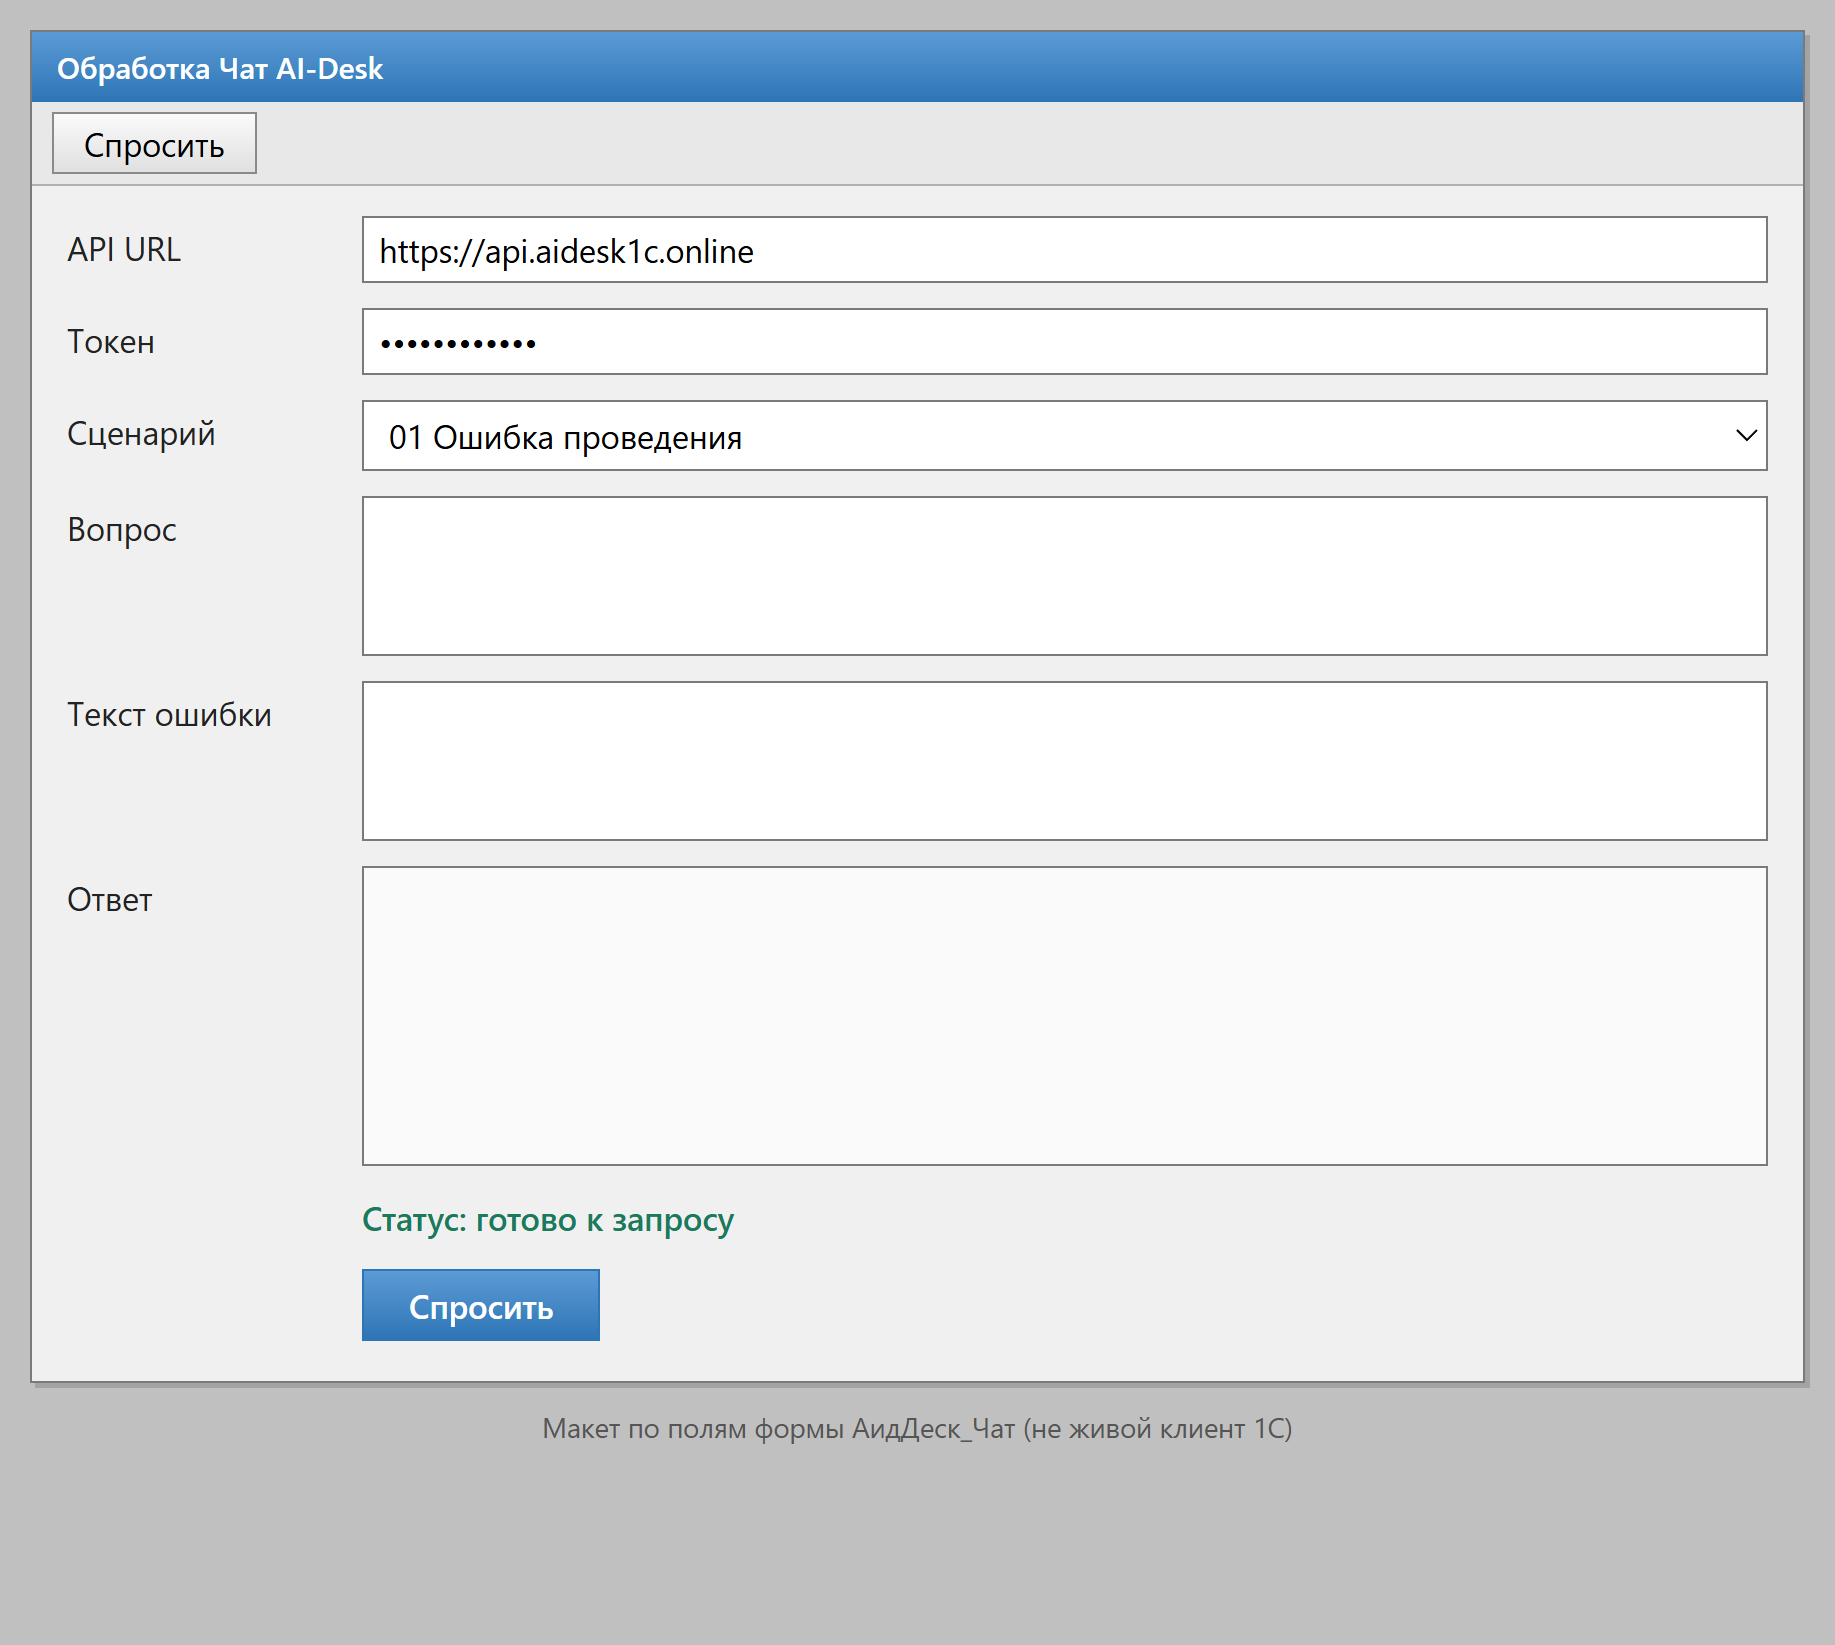Viewport: 1835px width, 1645px height.
Task: Click the 'Ответ' field label
Action: [x=110, y=900]
